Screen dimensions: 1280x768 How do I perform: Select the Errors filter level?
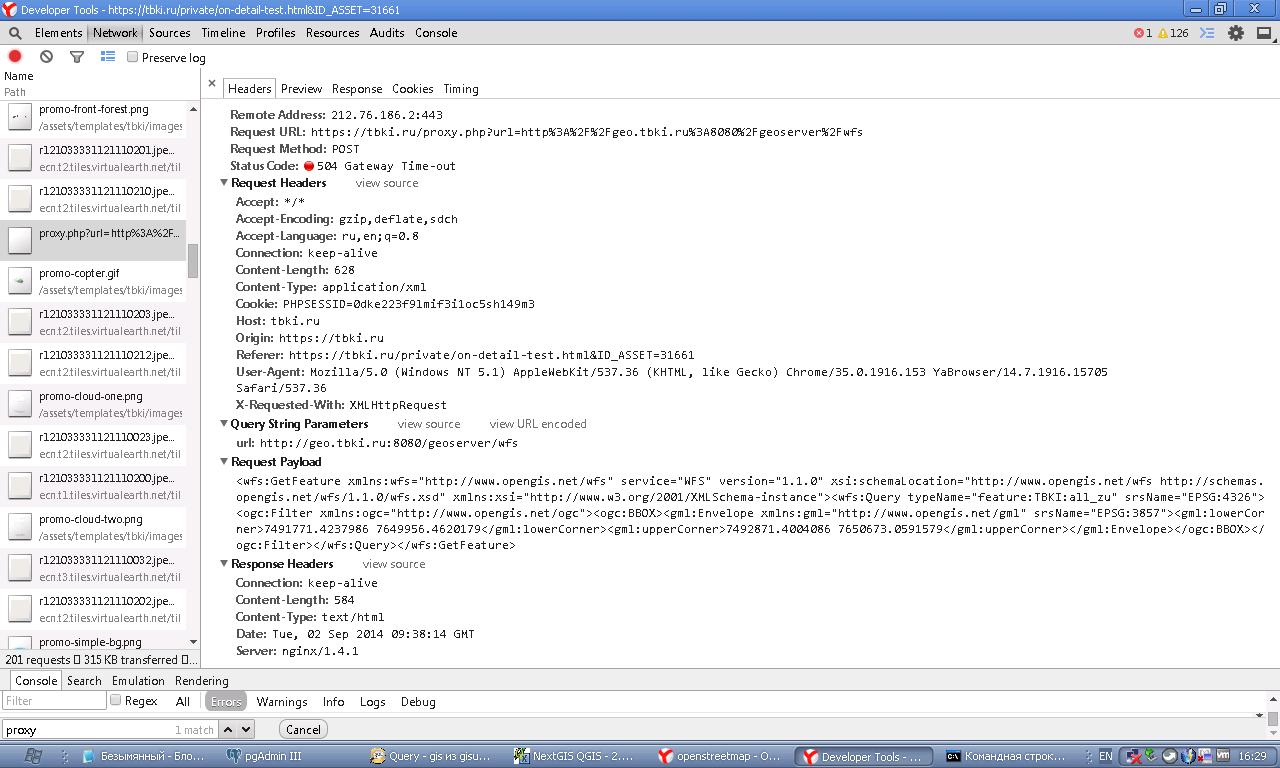click(x=225, y=701)
